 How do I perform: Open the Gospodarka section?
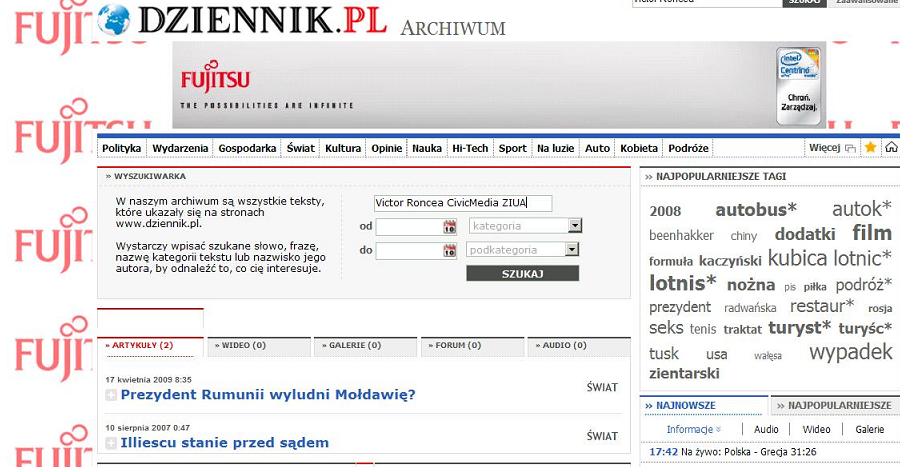[247, 148]
